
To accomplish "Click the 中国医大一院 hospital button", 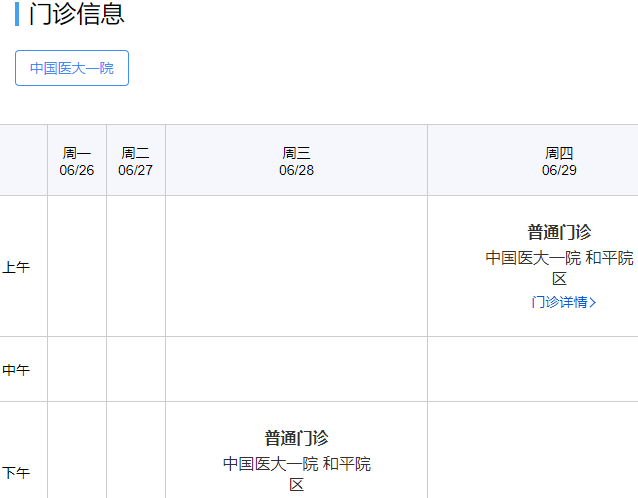I will pyautogui.click(x=72, y=68).
